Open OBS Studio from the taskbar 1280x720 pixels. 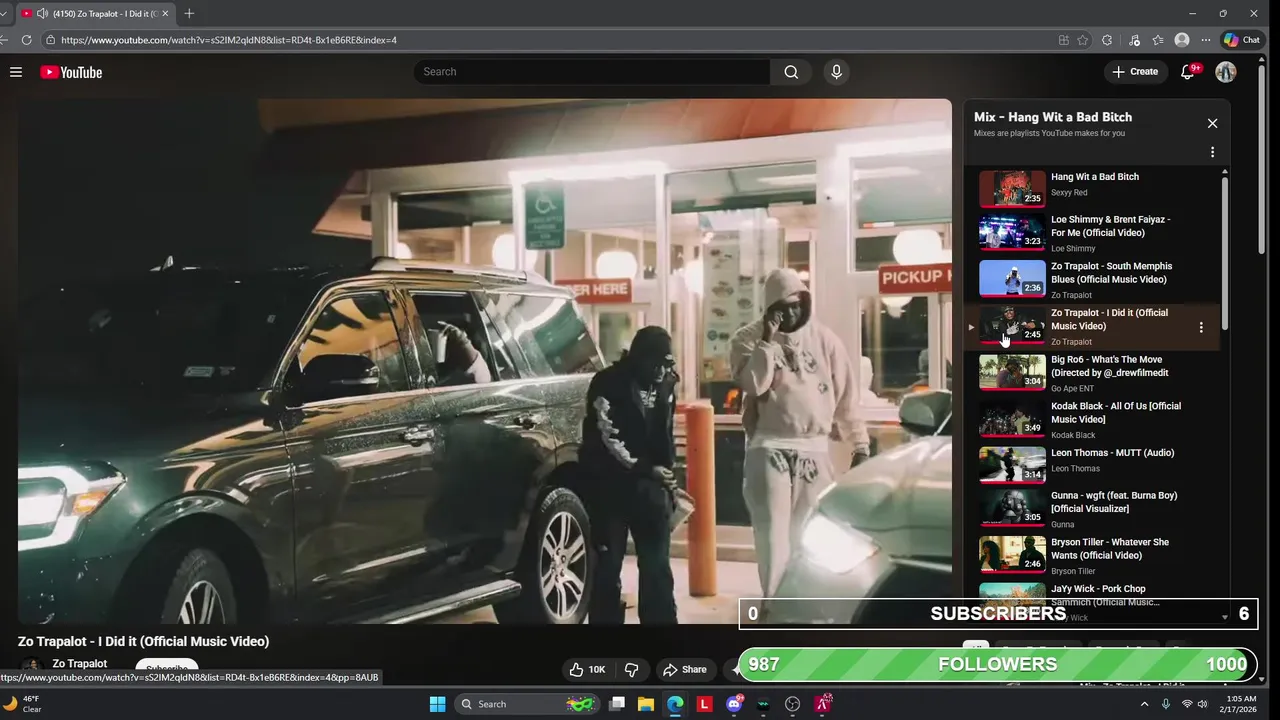coord(793,704)
